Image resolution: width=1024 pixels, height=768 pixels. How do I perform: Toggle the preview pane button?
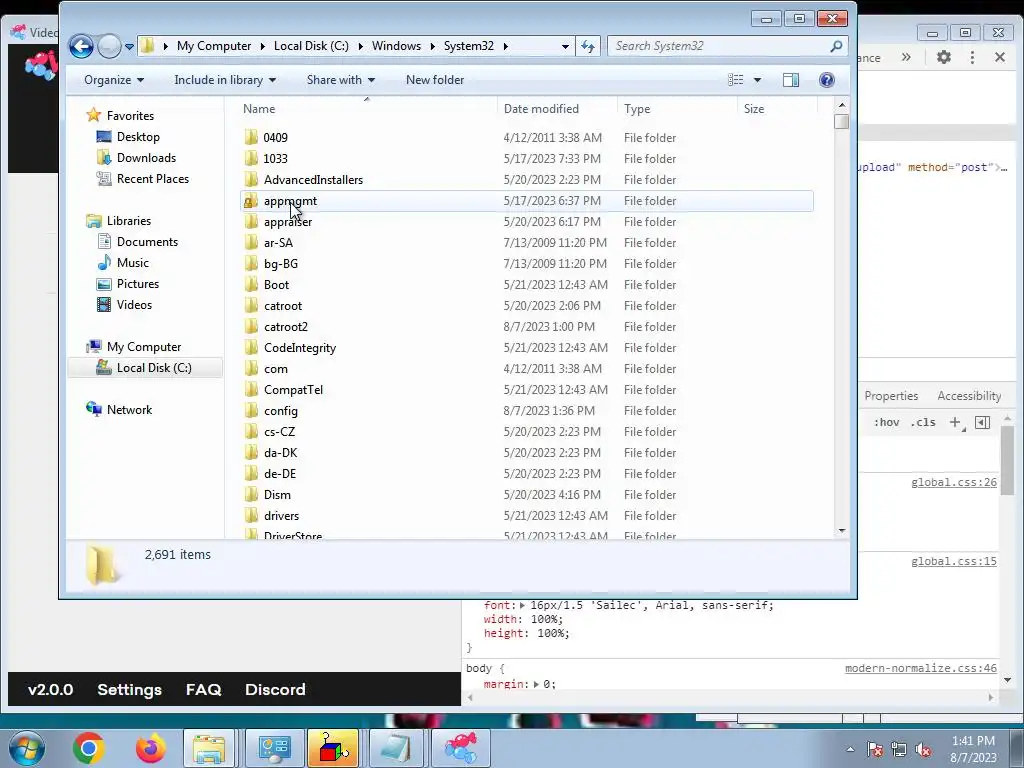791,80
